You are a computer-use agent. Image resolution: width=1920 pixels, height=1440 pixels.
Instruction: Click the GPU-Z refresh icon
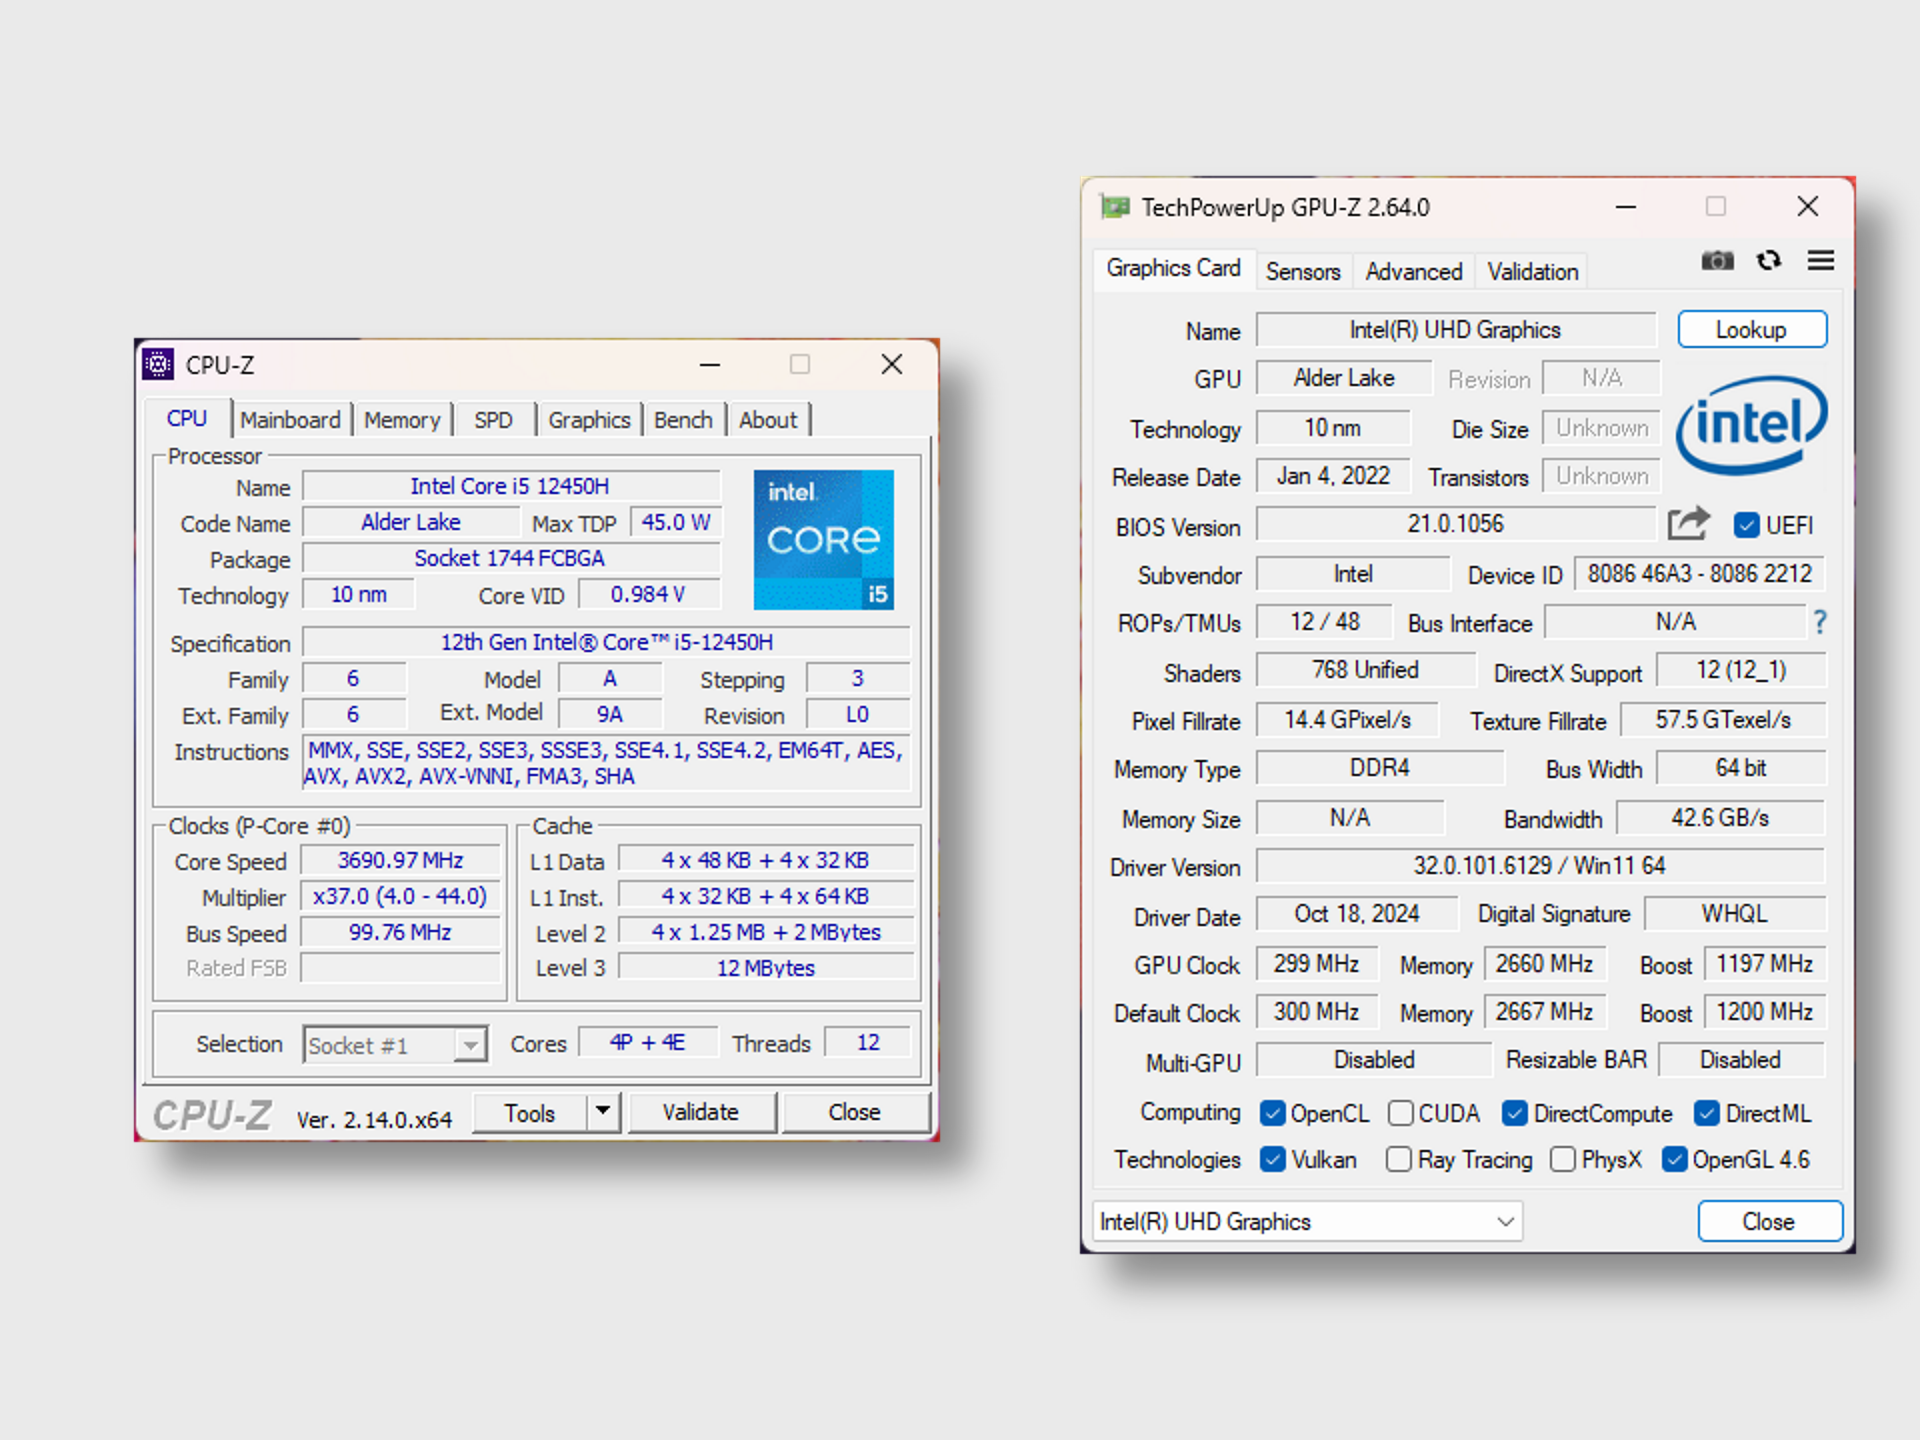coord(1769,261)
